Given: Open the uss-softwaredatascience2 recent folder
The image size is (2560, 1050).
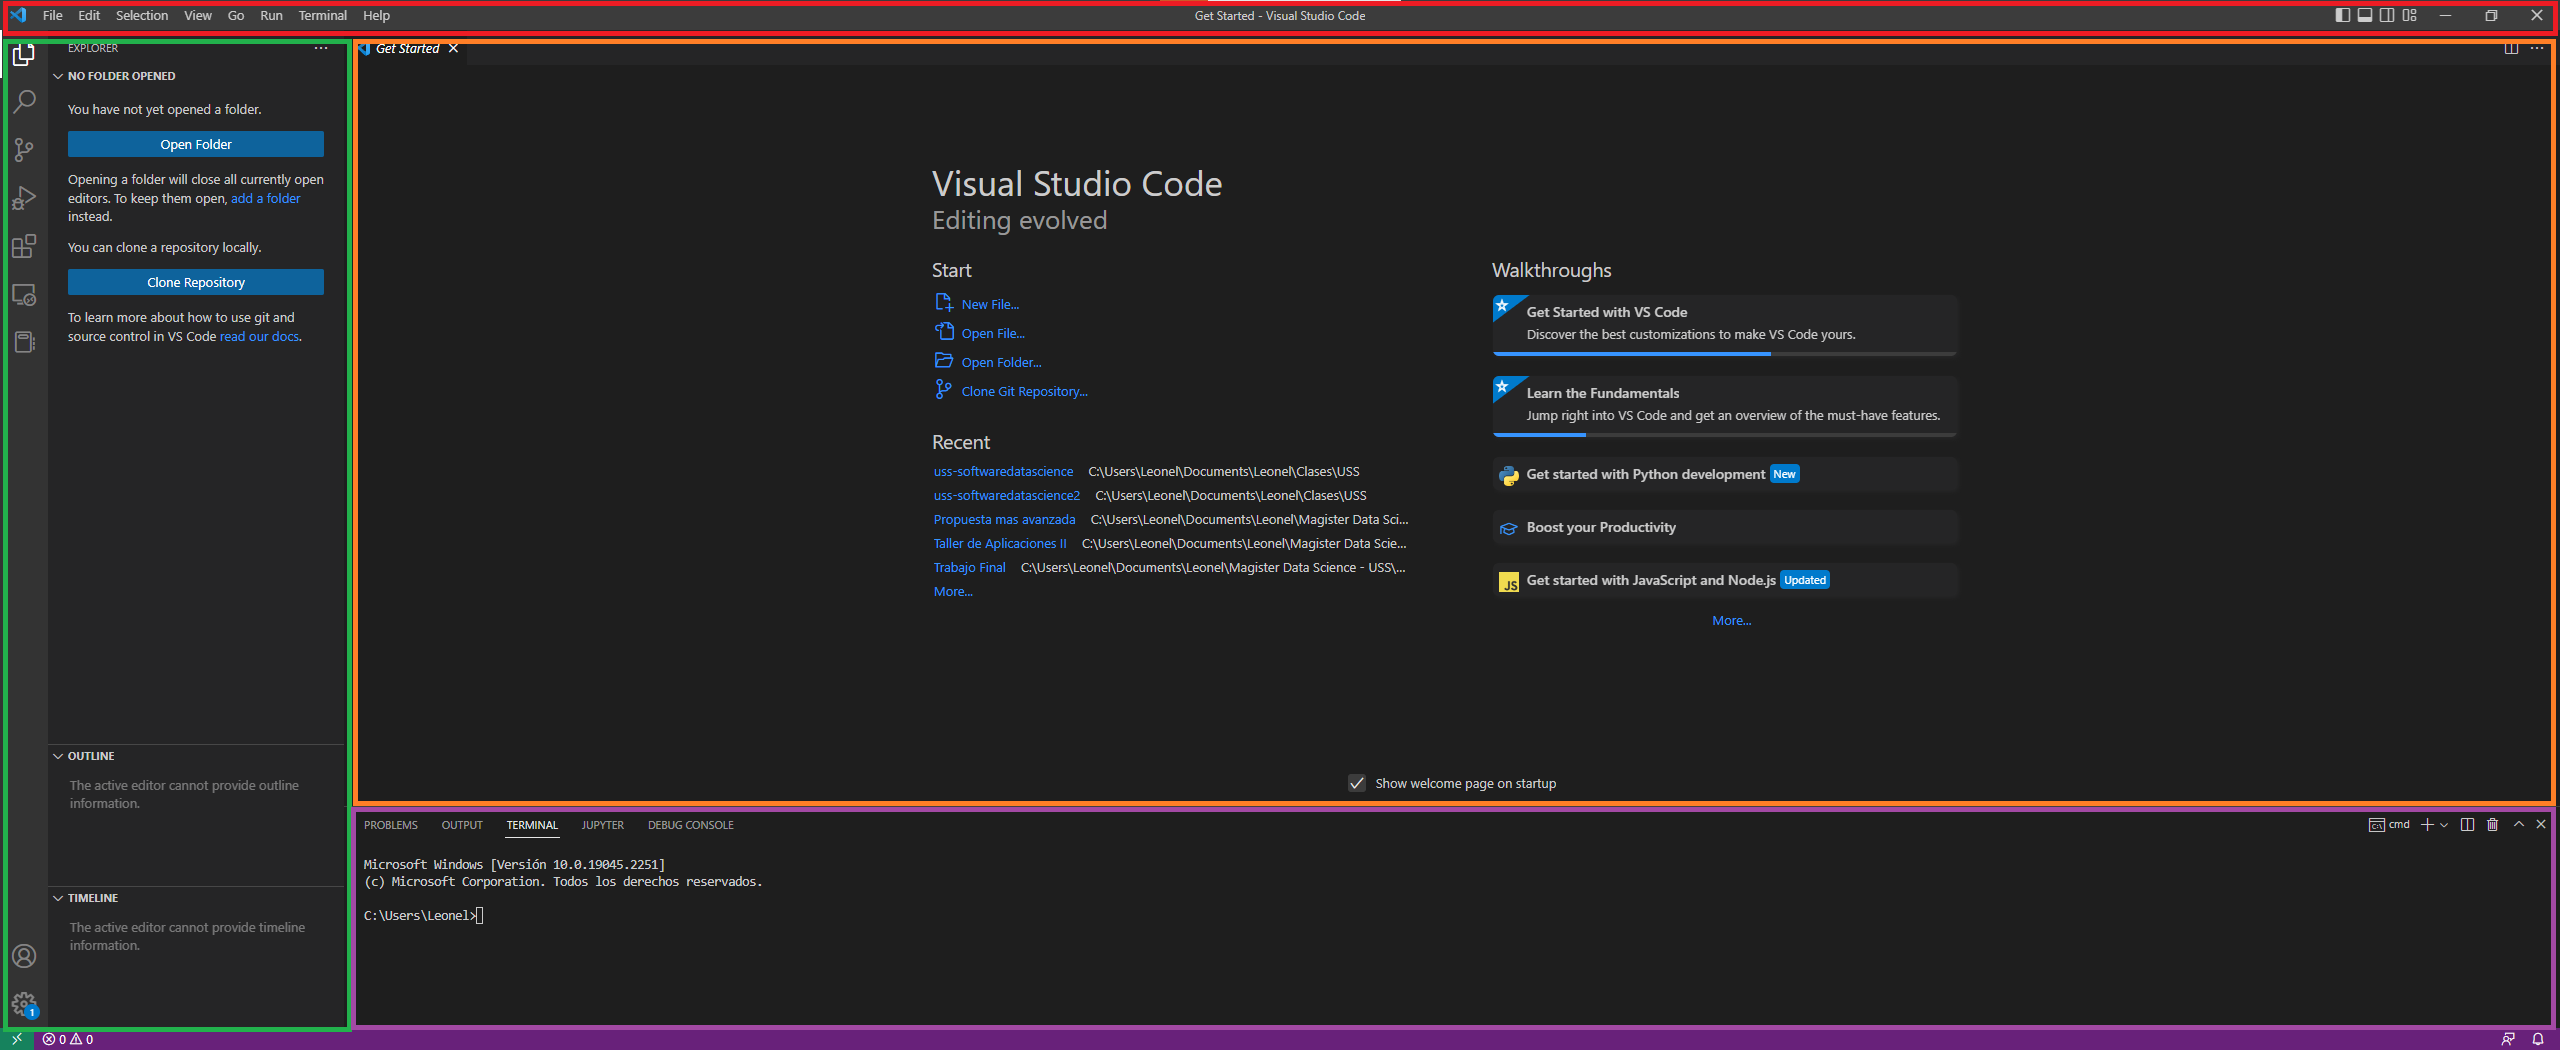Looking at the screenshot, I should 1006,495.
